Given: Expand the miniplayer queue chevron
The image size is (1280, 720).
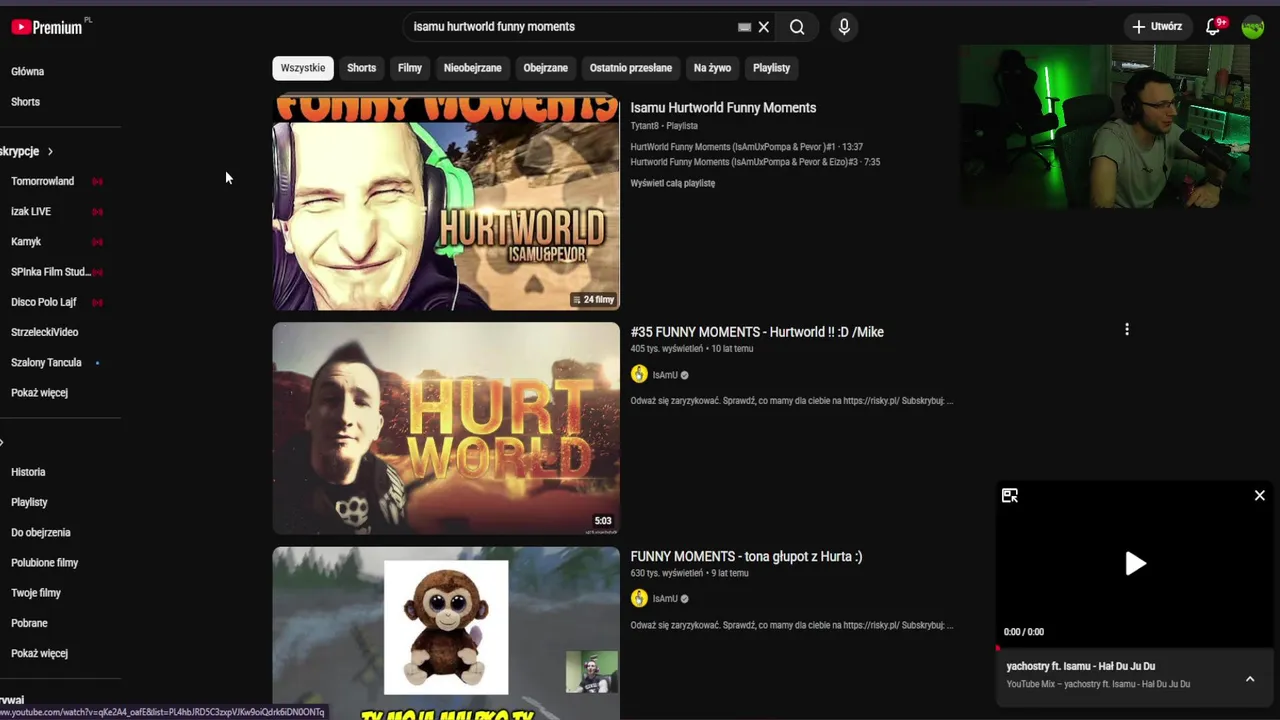Looking at the screenshot, I should click(x=1250, y=679).
